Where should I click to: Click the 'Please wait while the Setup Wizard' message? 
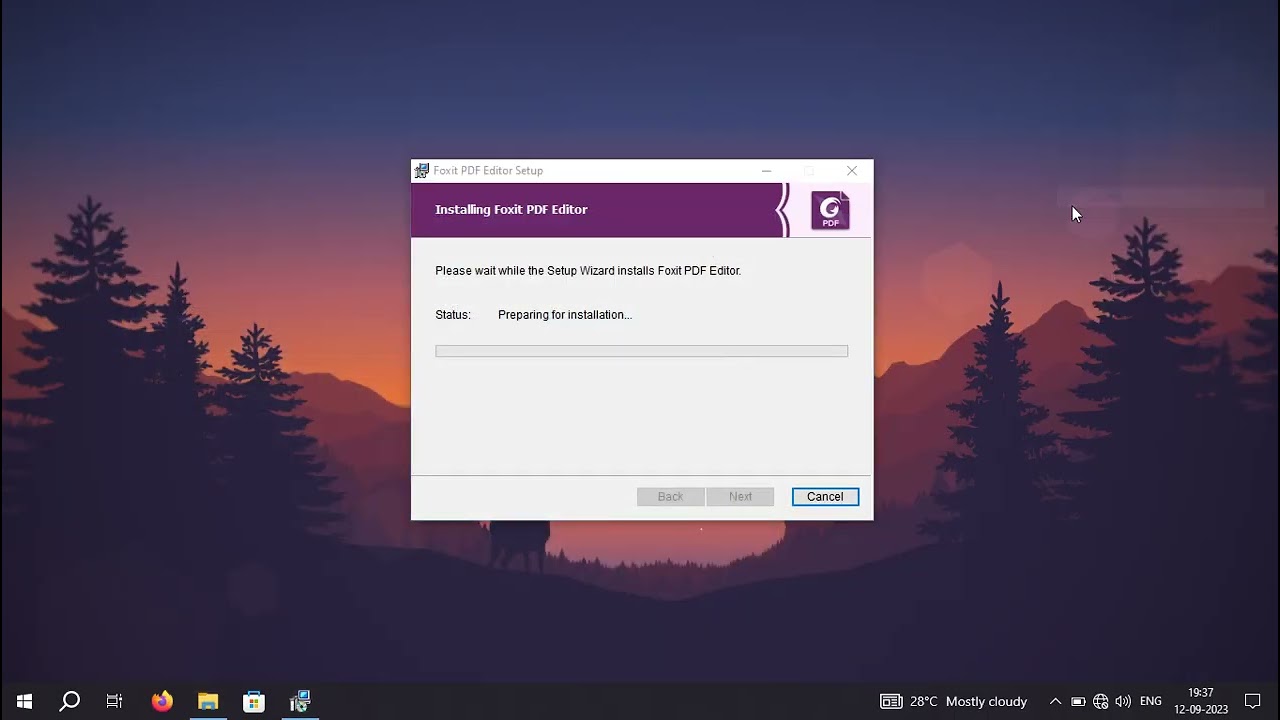[x=588, y=271]
